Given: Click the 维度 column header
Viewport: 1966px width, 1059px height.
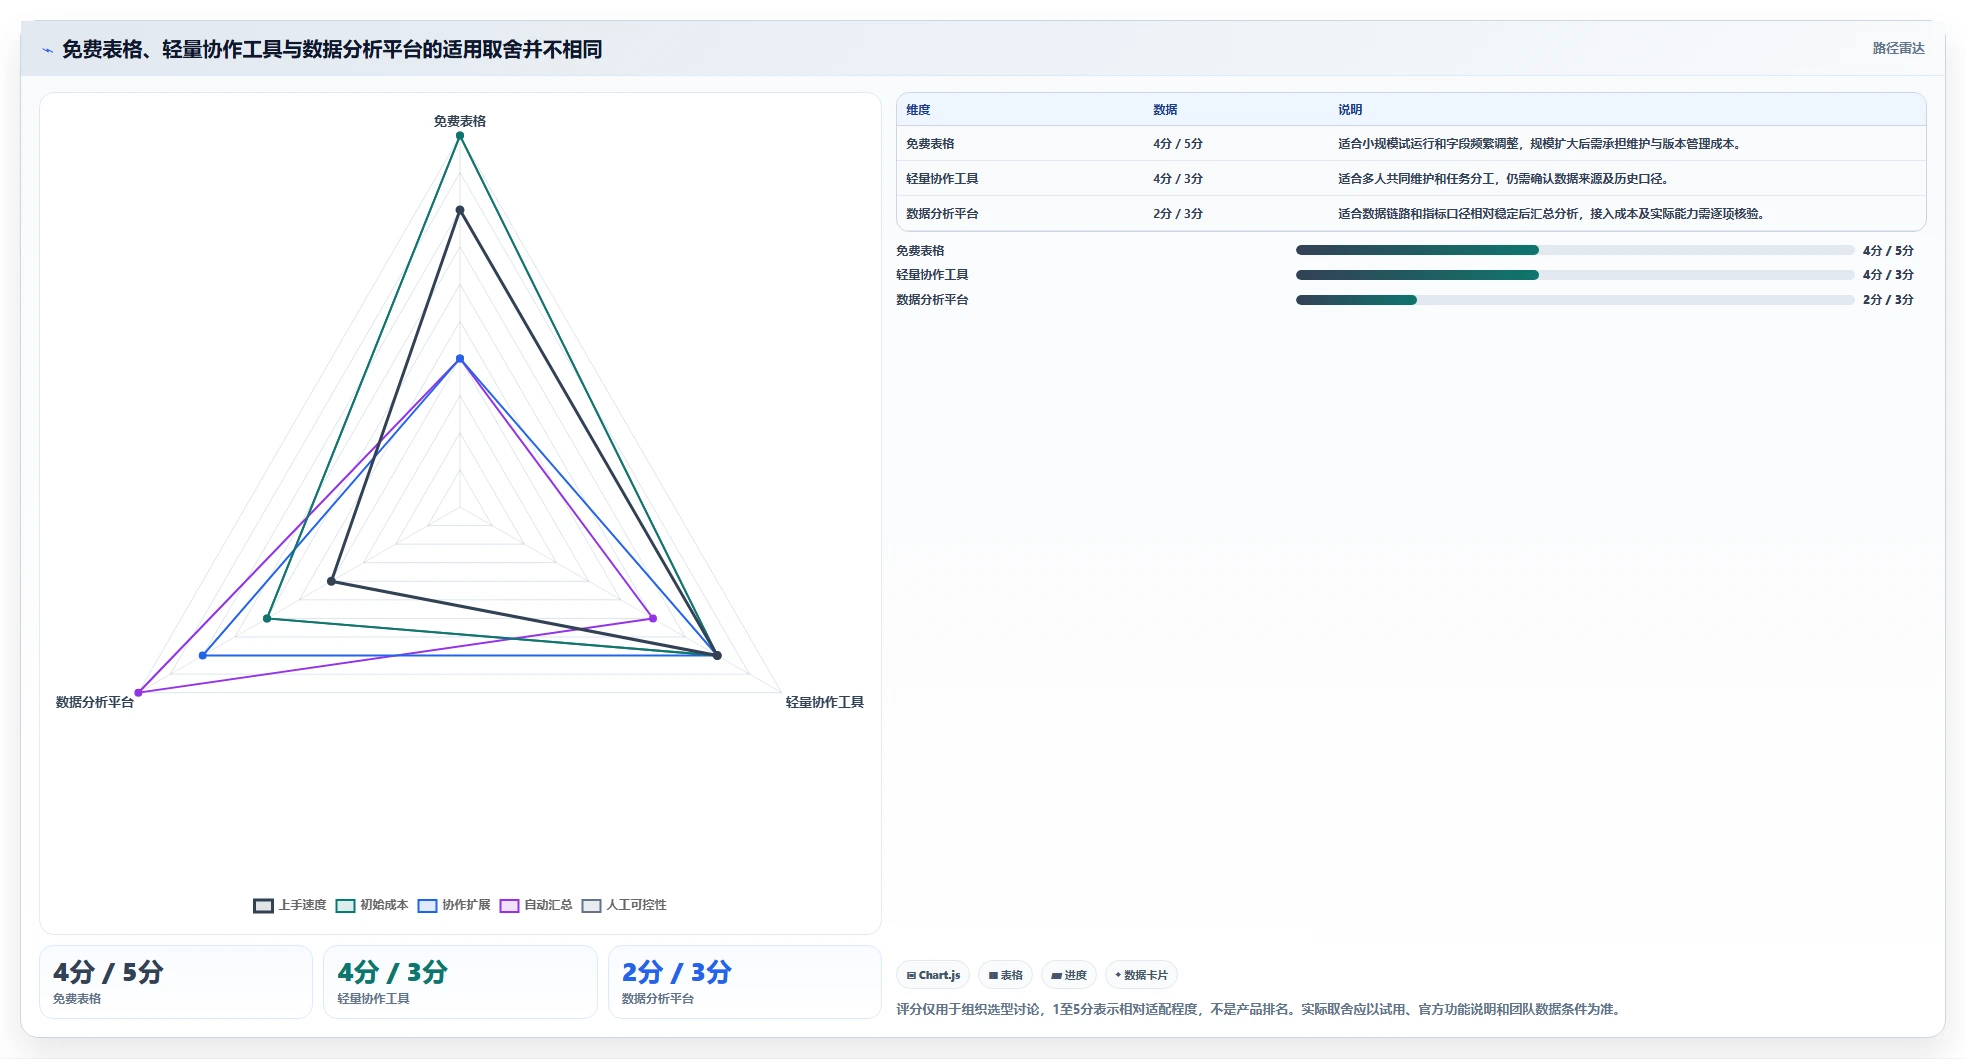Looking at the screenshot, I should pyautogui.click(x=918, y=110).
